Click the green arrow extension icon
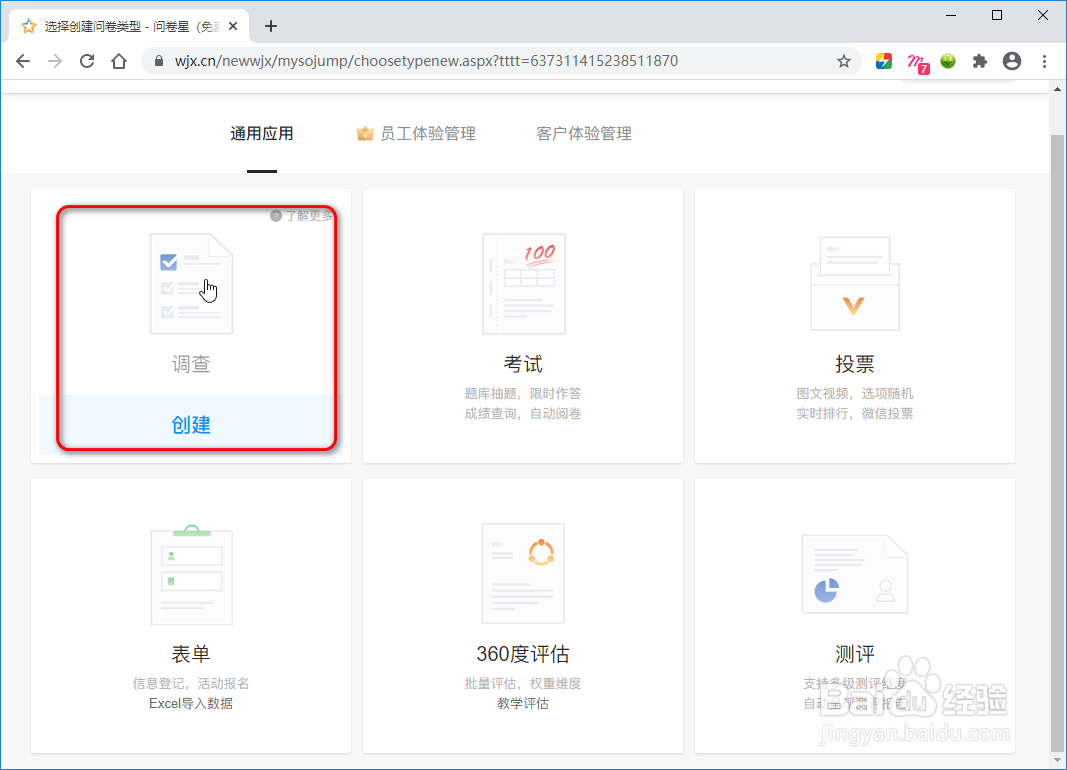The height and width of the screenshot is (770, 1067). tap(947, 61)
